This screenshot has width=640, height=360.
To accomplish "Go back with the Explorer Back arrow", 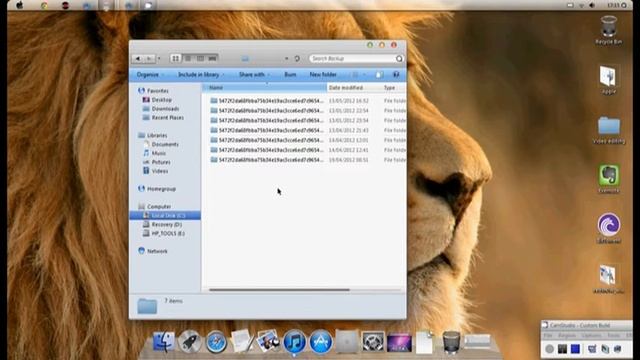I will 138,59.
